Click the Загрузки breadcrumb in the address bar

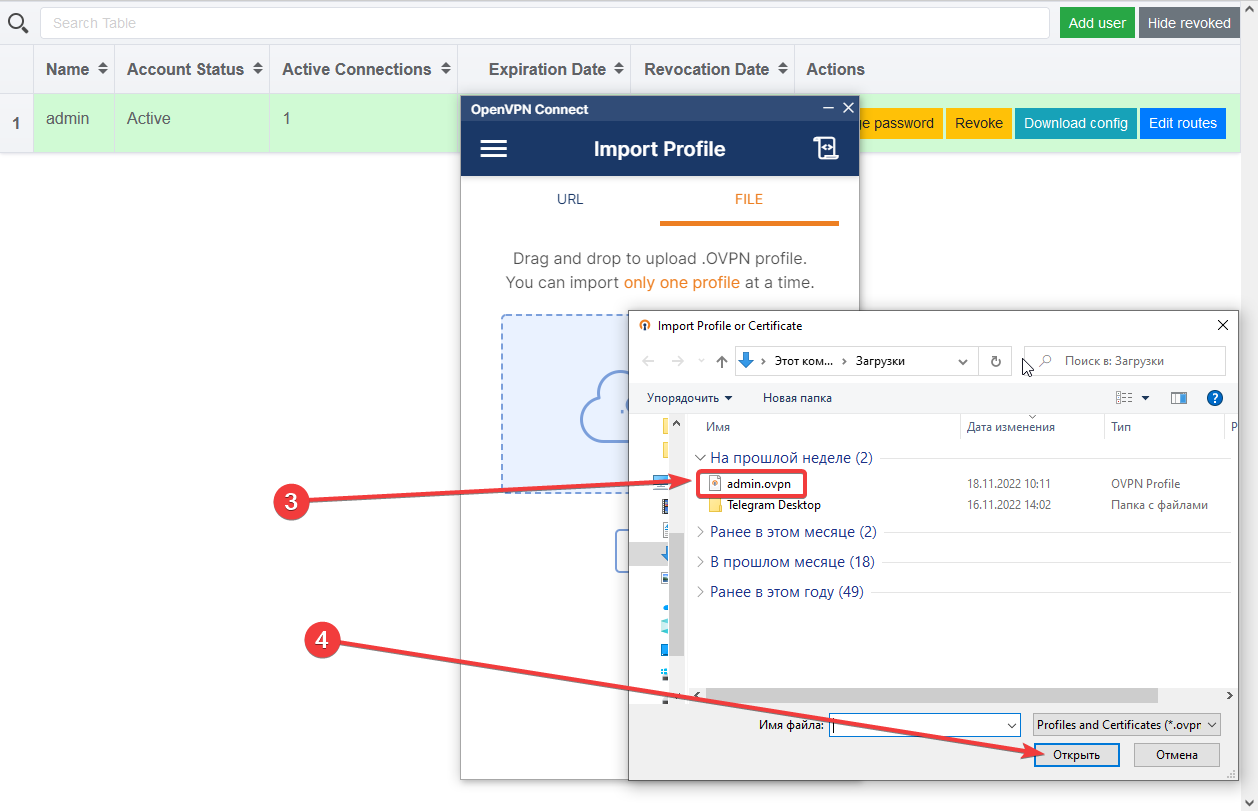click(880, 361)
